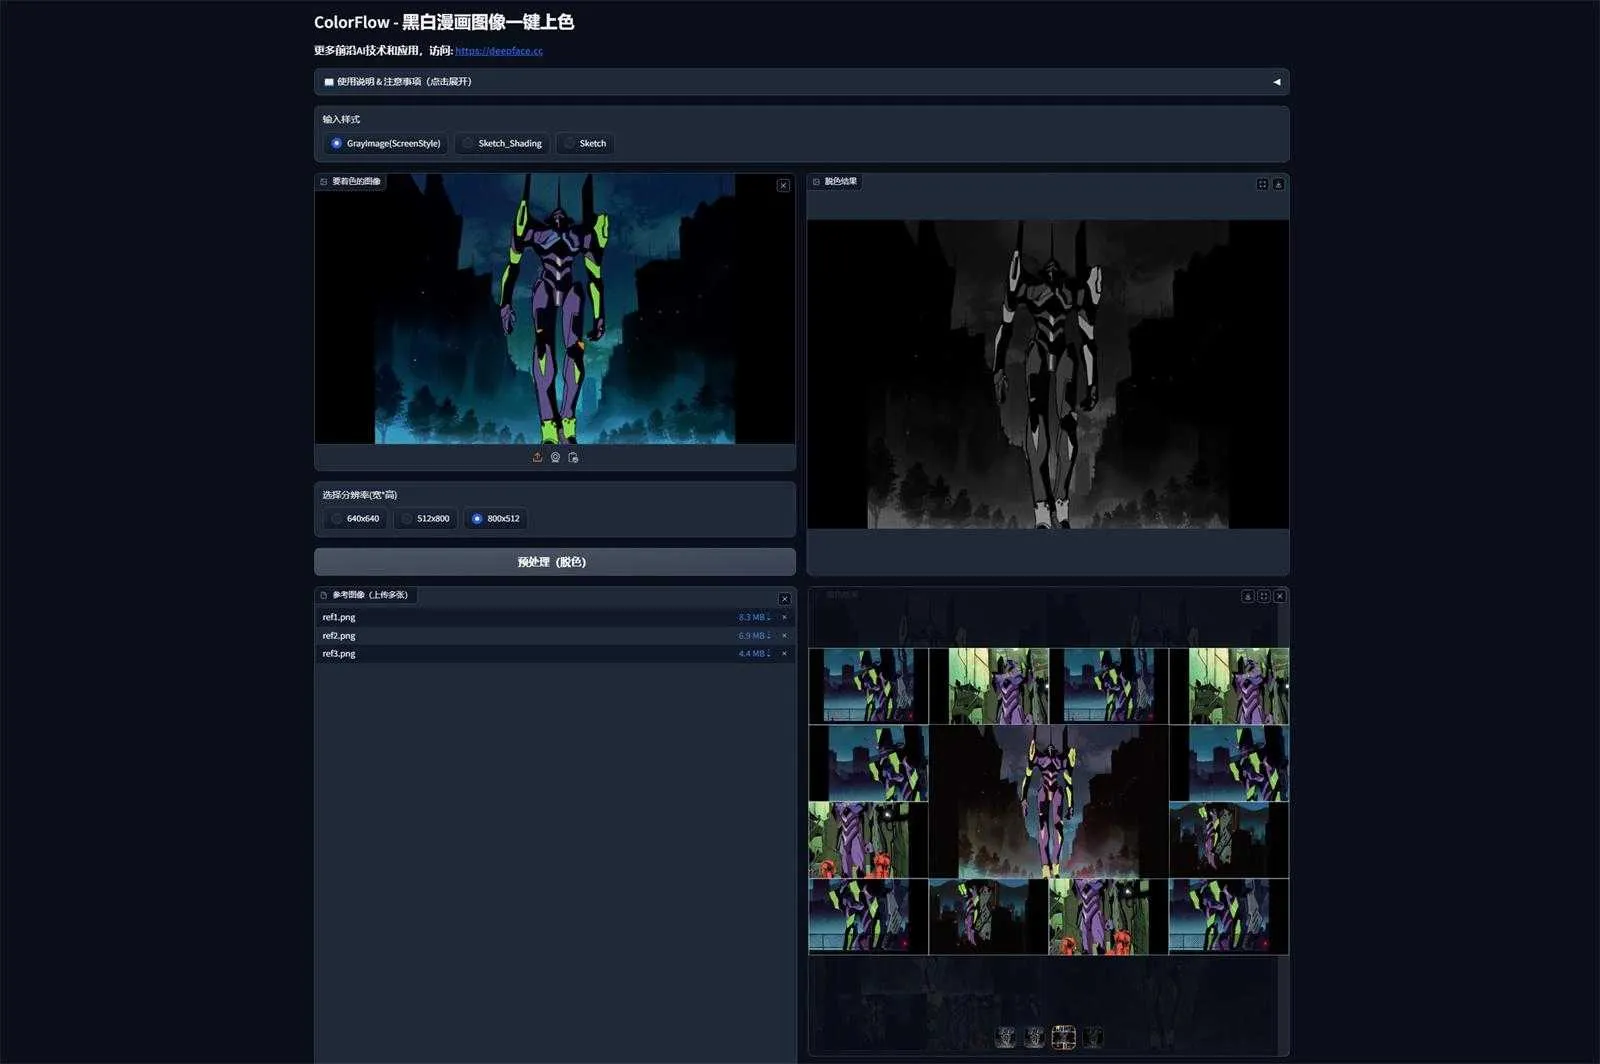This screenshot has width=1600, height=1064.
Task: Open fullscreen view of the results gallery panel
Action: 1263,596
